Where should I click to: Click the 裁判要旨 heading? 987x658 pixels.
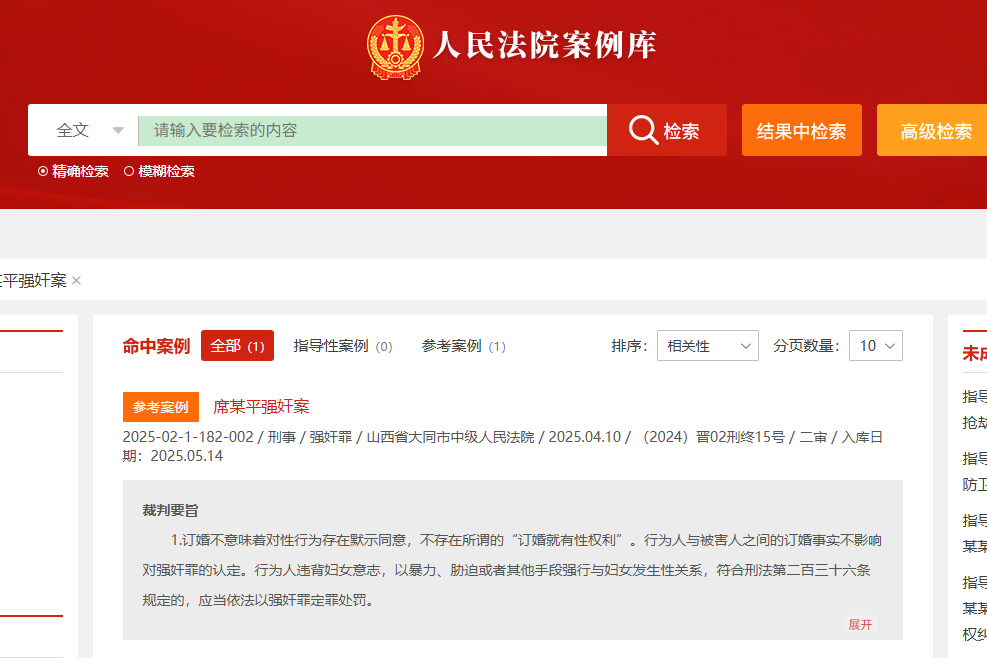coord(170,510)
